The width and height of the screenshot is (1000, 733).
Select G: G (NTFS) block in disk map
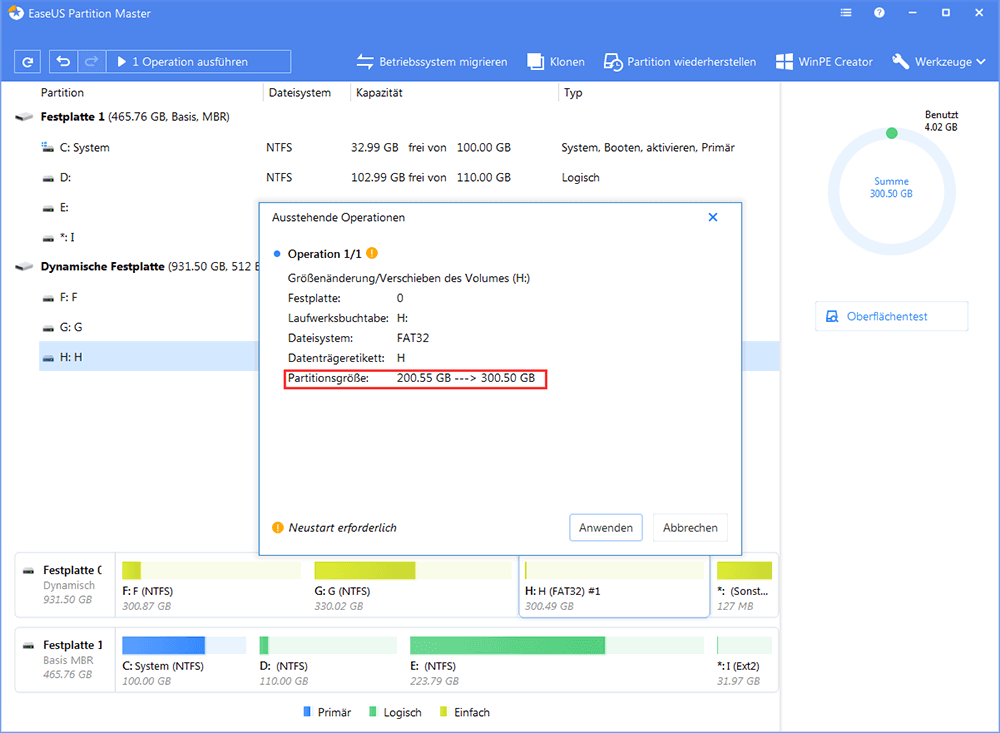click(413, 586)
